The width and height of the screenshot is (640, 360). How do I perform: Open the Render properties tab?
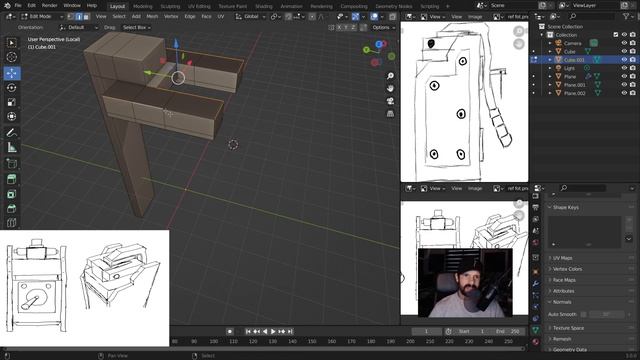pos(536,196)
